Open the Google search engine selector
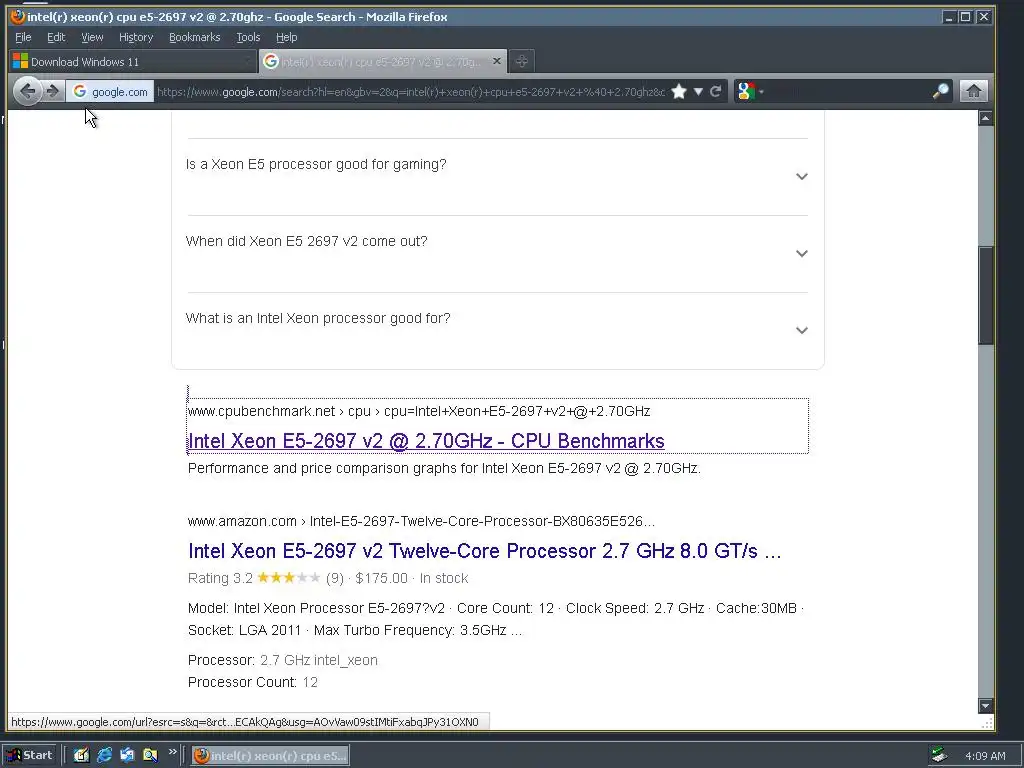The height and width of the screenshot is (768, 1024). (x=750, y=91)
